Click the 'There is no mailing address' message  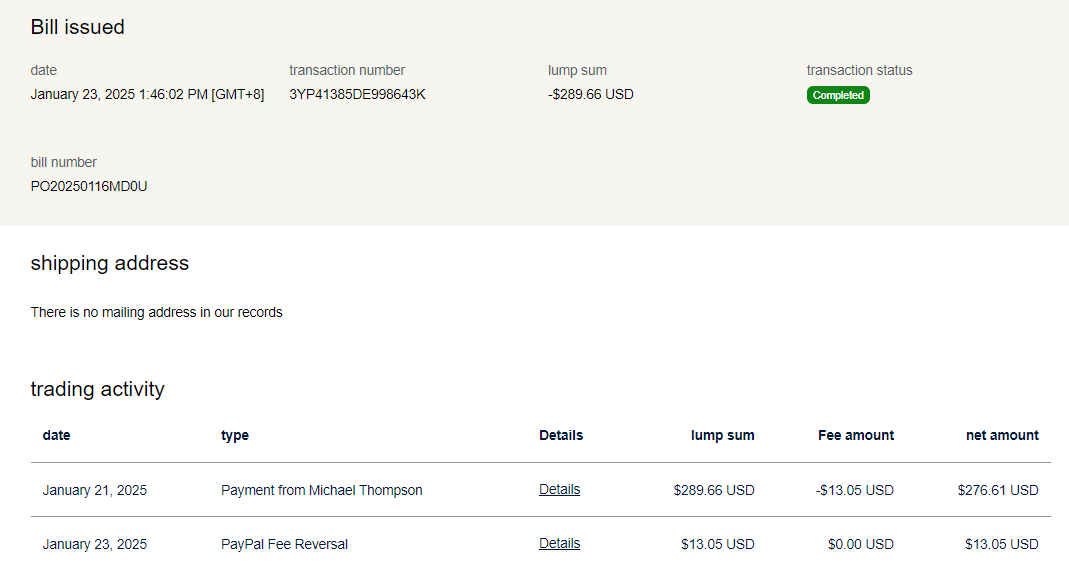[157, 312]
